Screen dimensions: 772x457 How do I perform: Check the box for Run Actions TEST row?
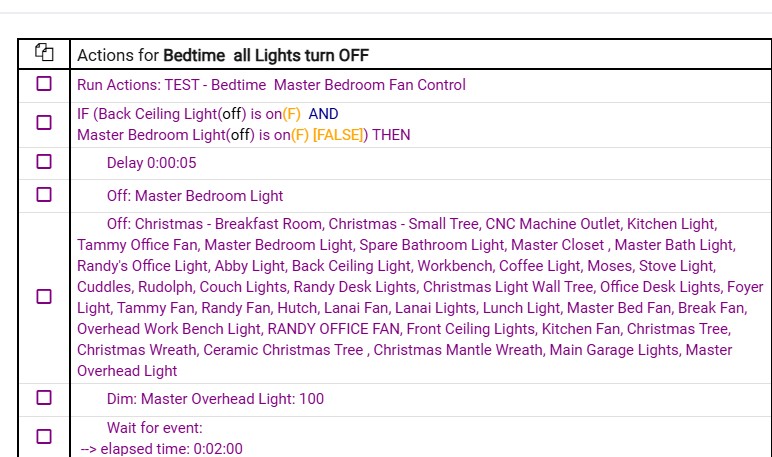(44, 84)
